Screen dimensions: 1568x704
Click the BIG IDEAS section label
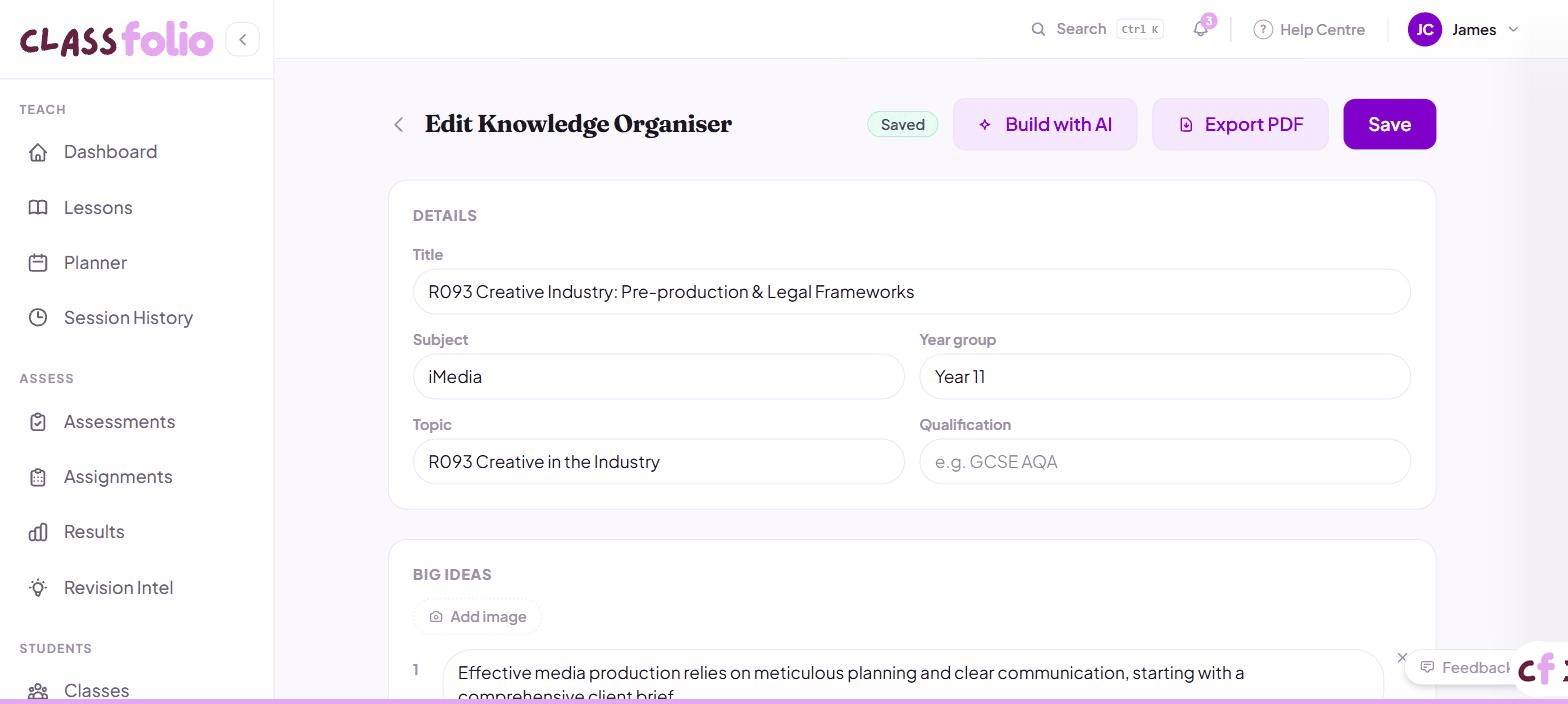[x=452, y=575]
